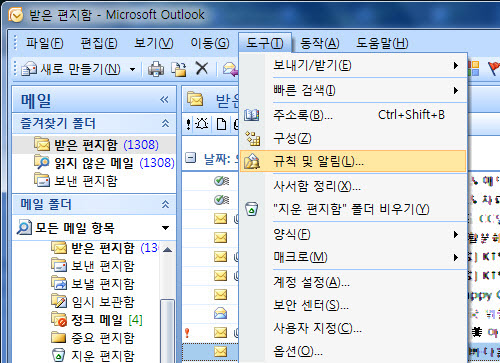The height and width of the screenshot is (363, 500).
Task: Open the 보기(V) menu
Action: [x=153, y=43]
